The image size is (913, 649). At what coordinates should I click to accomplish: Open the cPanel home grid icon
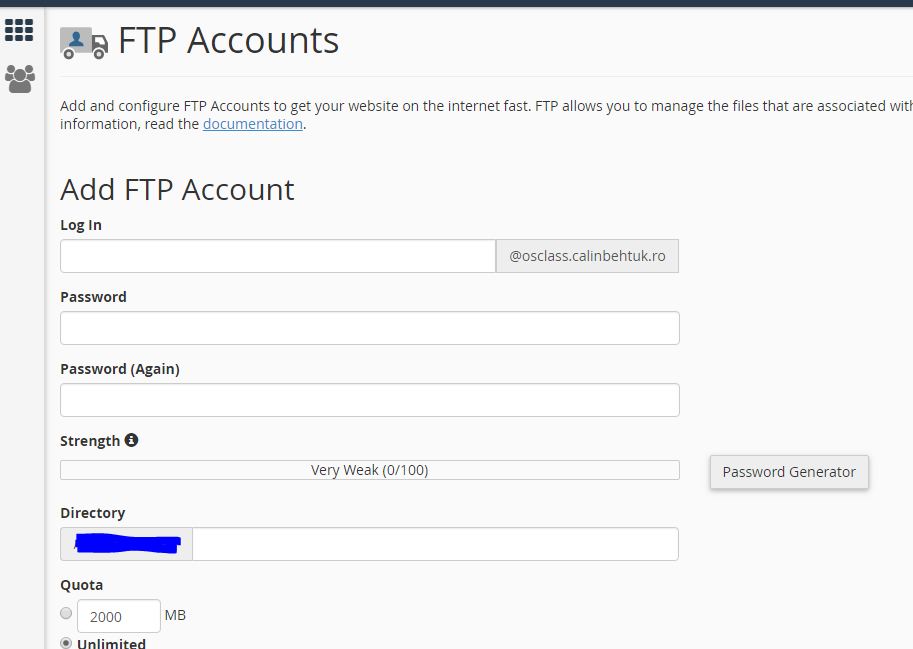[x=19, y=30]
